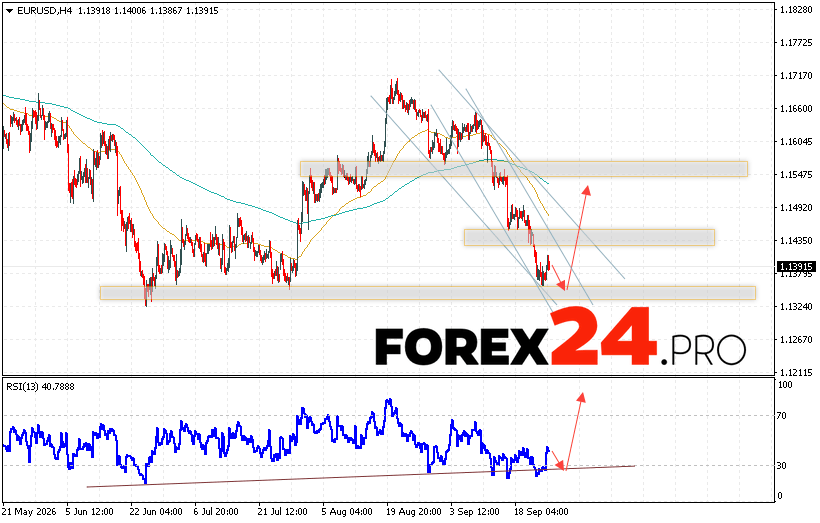
Task: Open the chart menu triangle beside EURUSD,H4
Action: pos(9,10)
